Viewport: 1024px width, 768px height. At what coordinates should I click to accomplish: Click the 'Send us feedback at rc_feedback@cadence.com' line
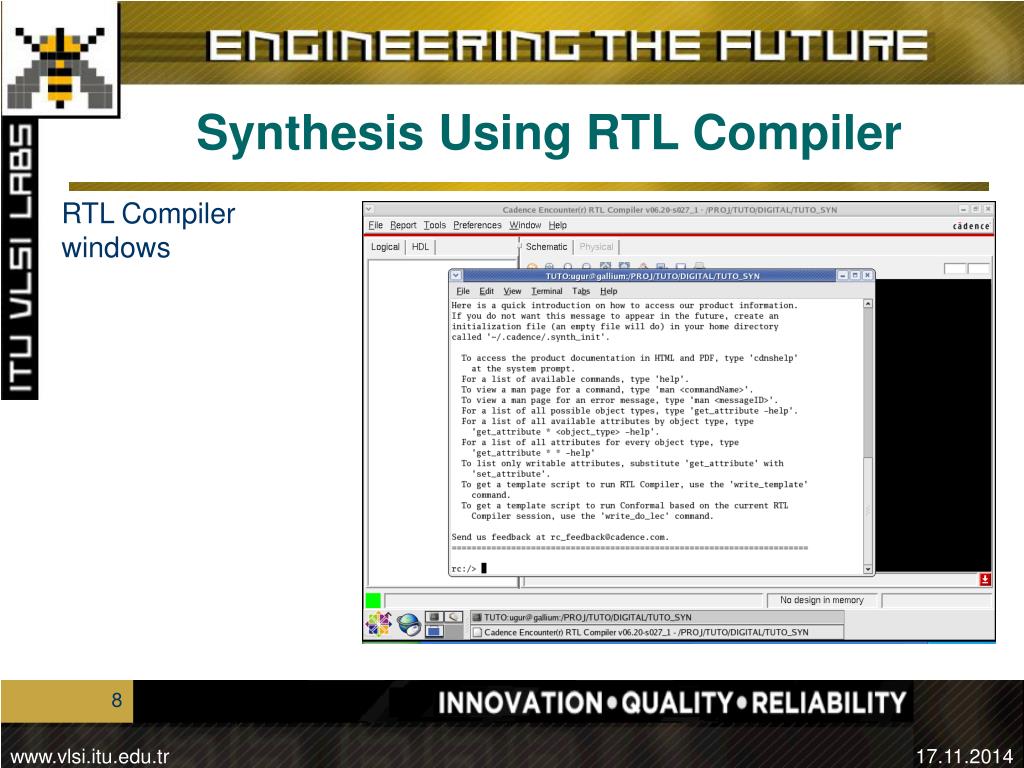click(x=560, y=537)
